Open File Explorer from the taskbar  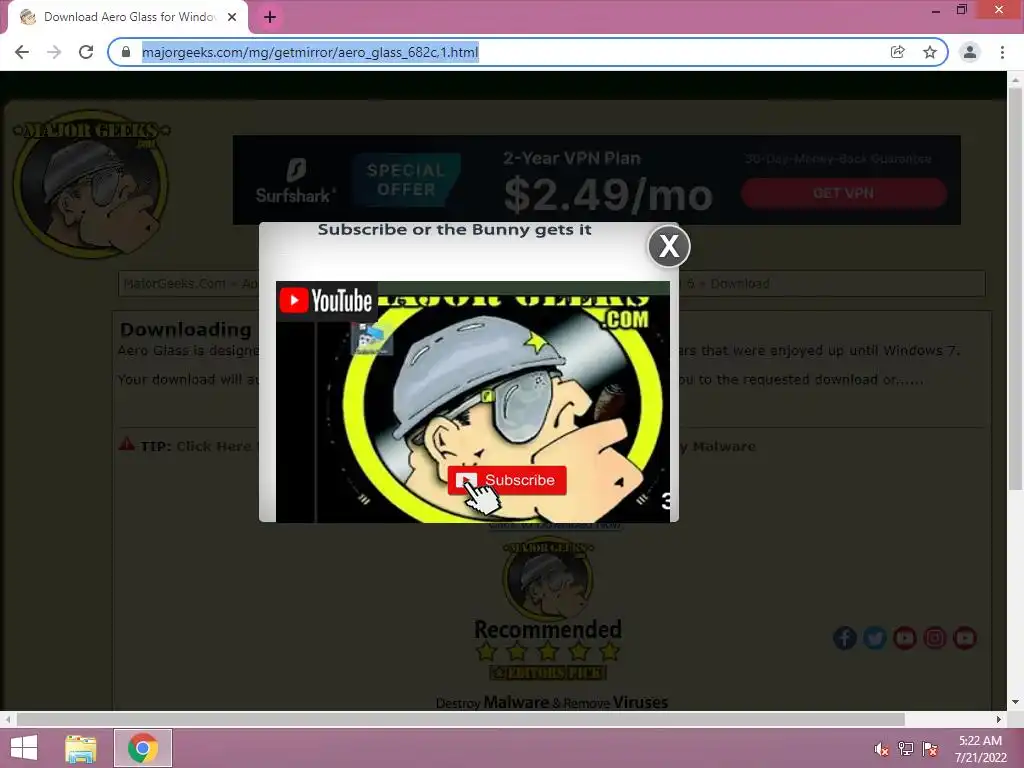click(81, 748)
